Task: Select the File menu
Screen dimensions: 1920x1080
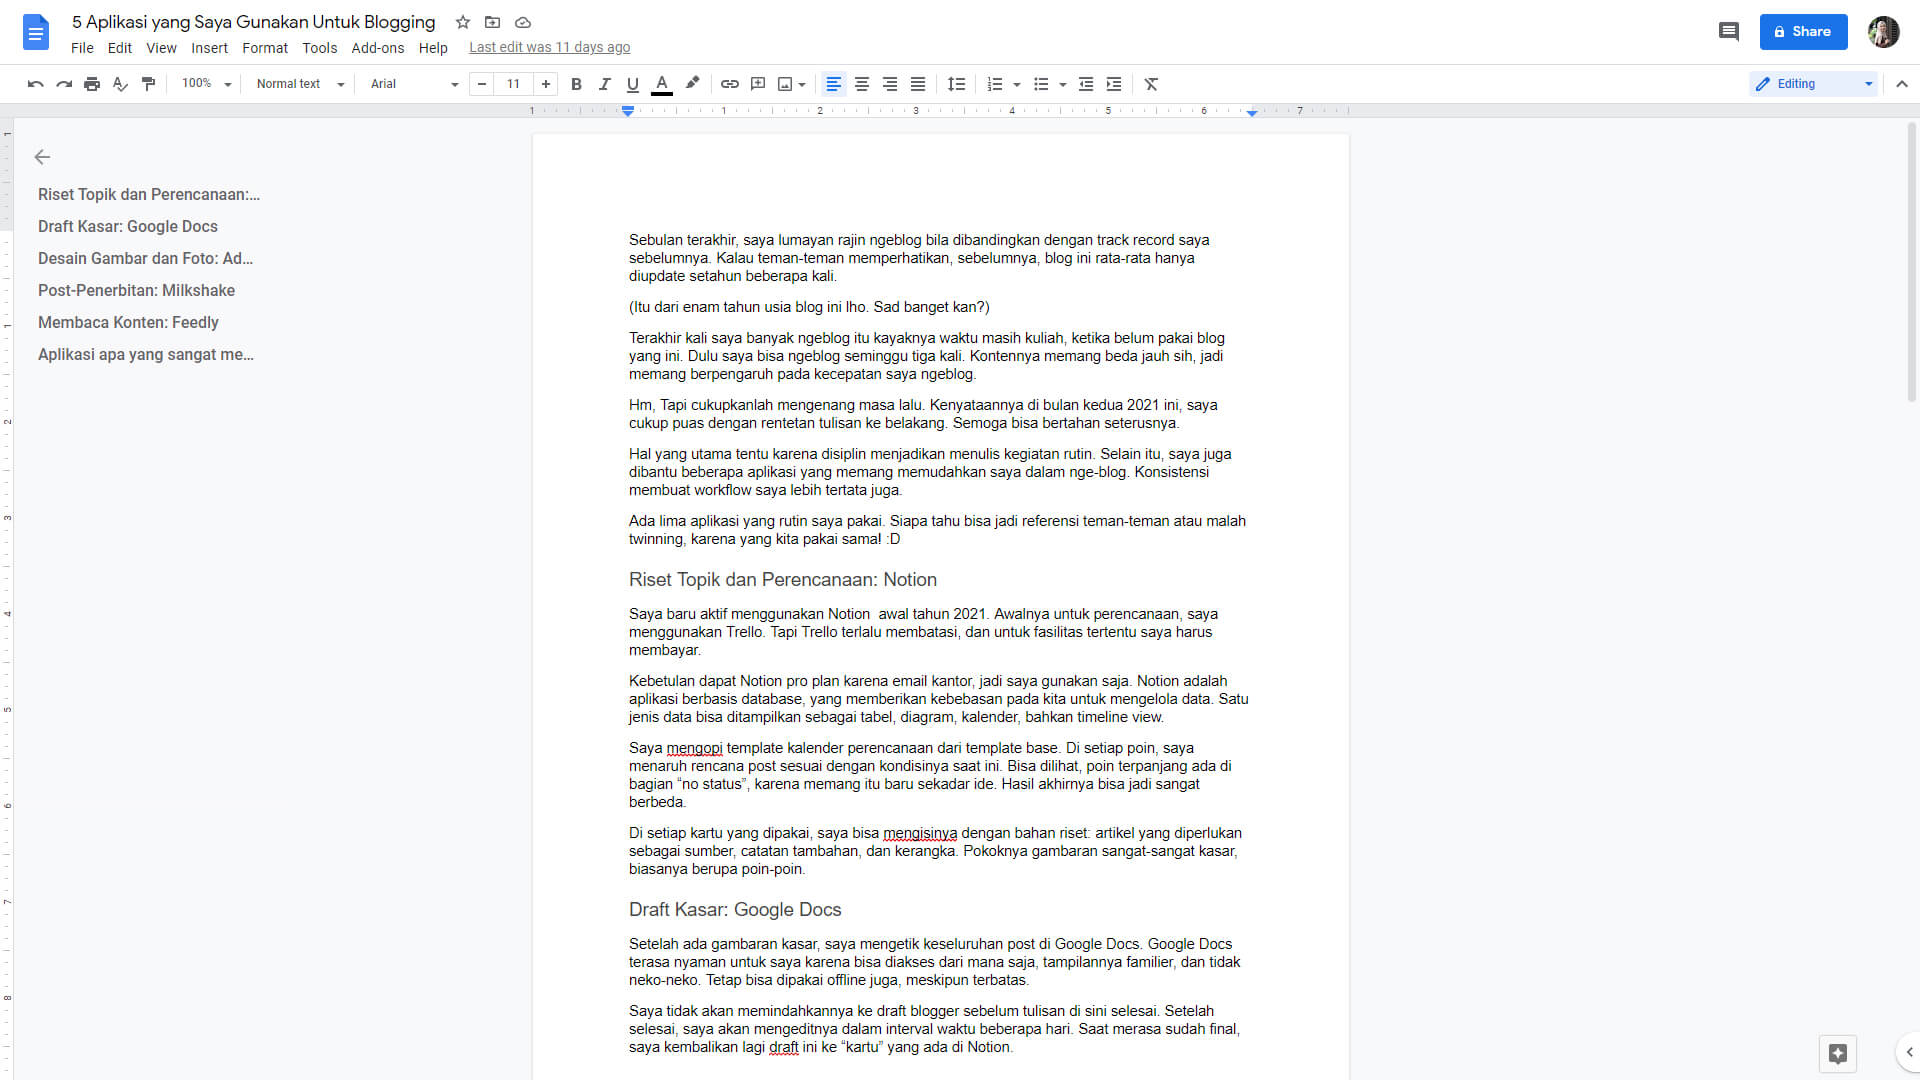Action: 83,47
